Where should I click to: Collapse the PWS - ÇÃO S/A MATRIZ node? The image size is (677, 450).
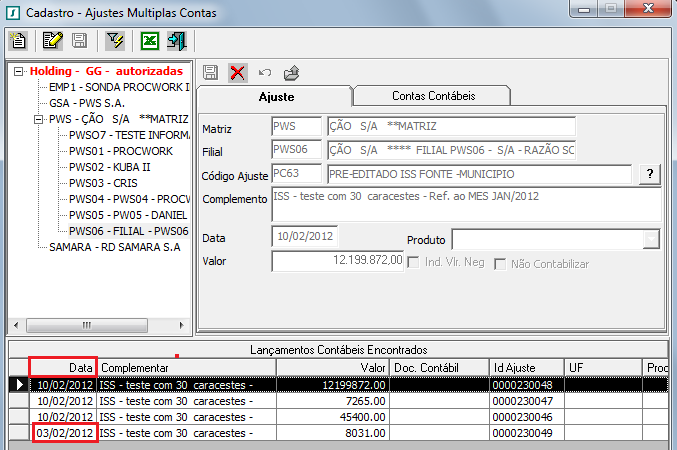39,119
